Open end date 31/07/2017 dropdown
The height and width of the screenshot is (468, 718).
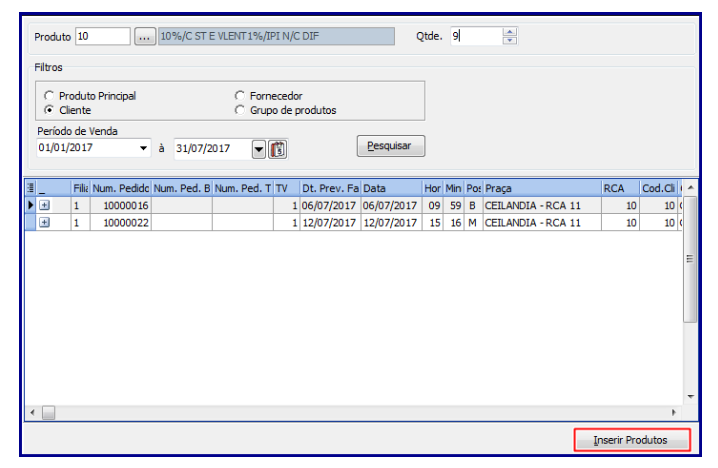(x=259, y=149)
